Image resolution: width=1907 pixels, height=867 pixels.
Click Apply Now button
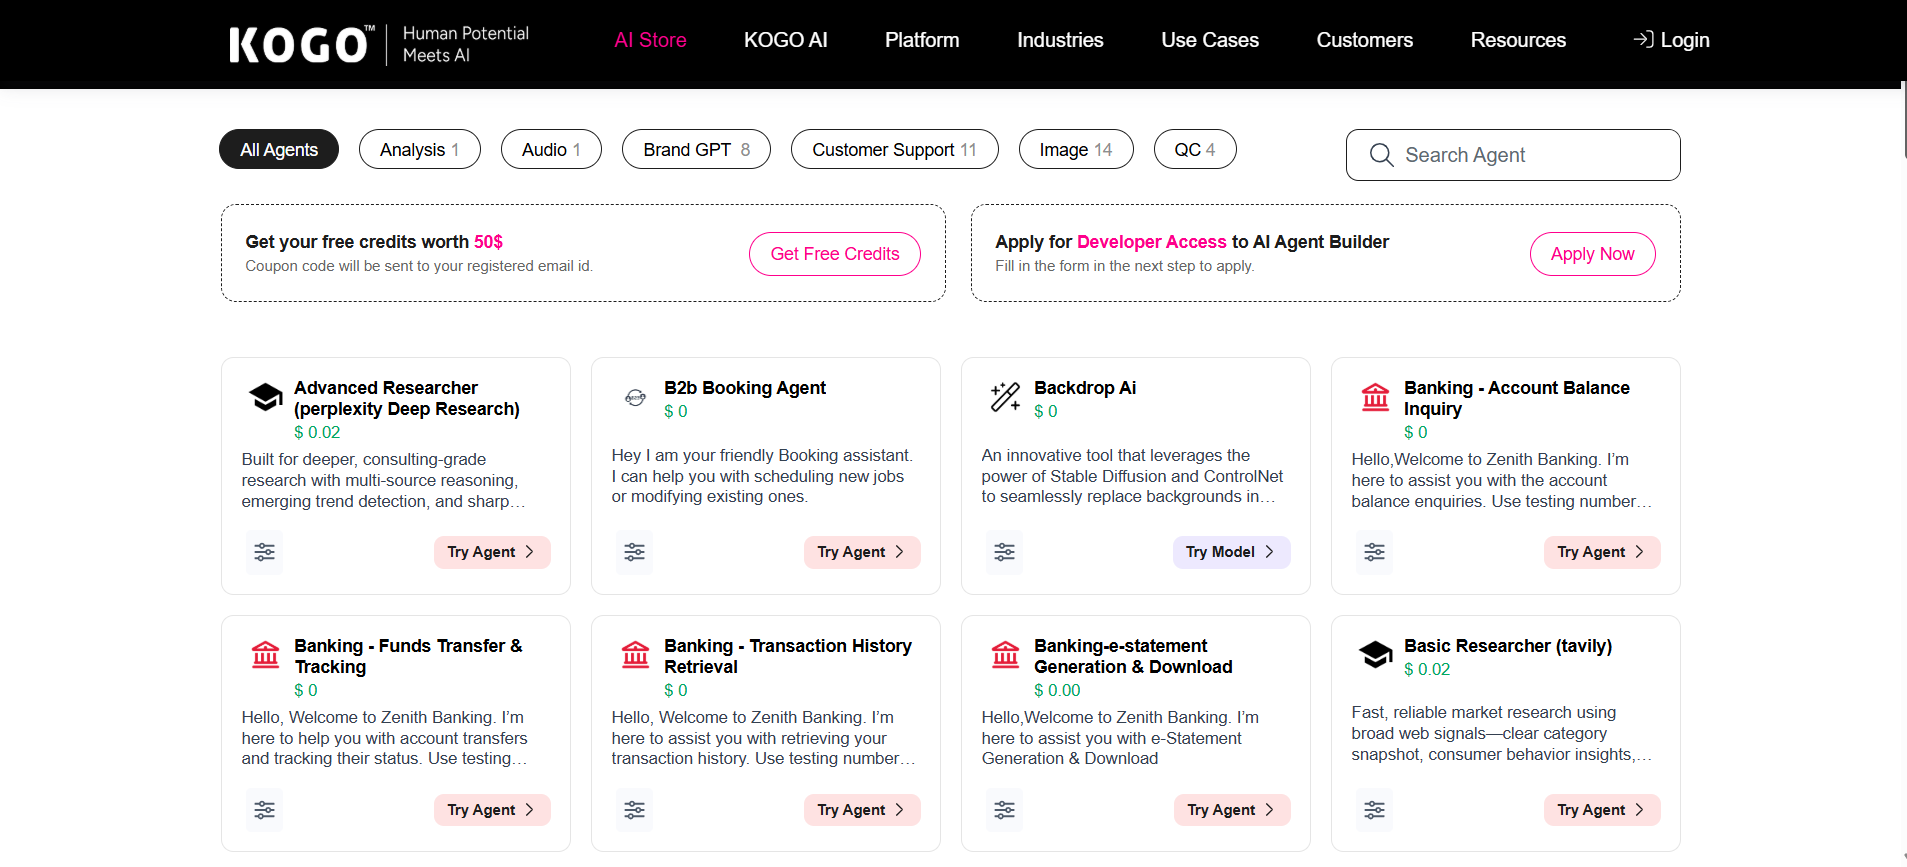pos(1593,254)
